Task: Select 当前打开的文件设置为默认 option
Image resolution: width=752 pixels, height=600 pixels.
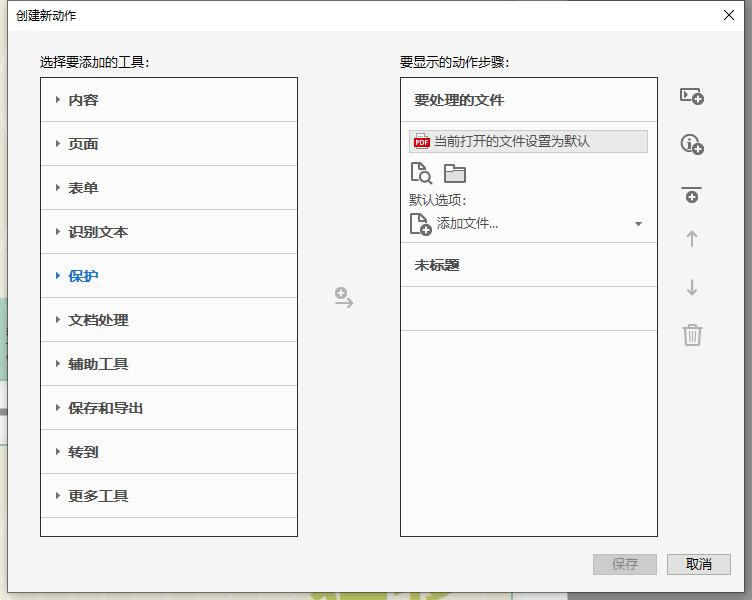Action: (x=528, y=141)
